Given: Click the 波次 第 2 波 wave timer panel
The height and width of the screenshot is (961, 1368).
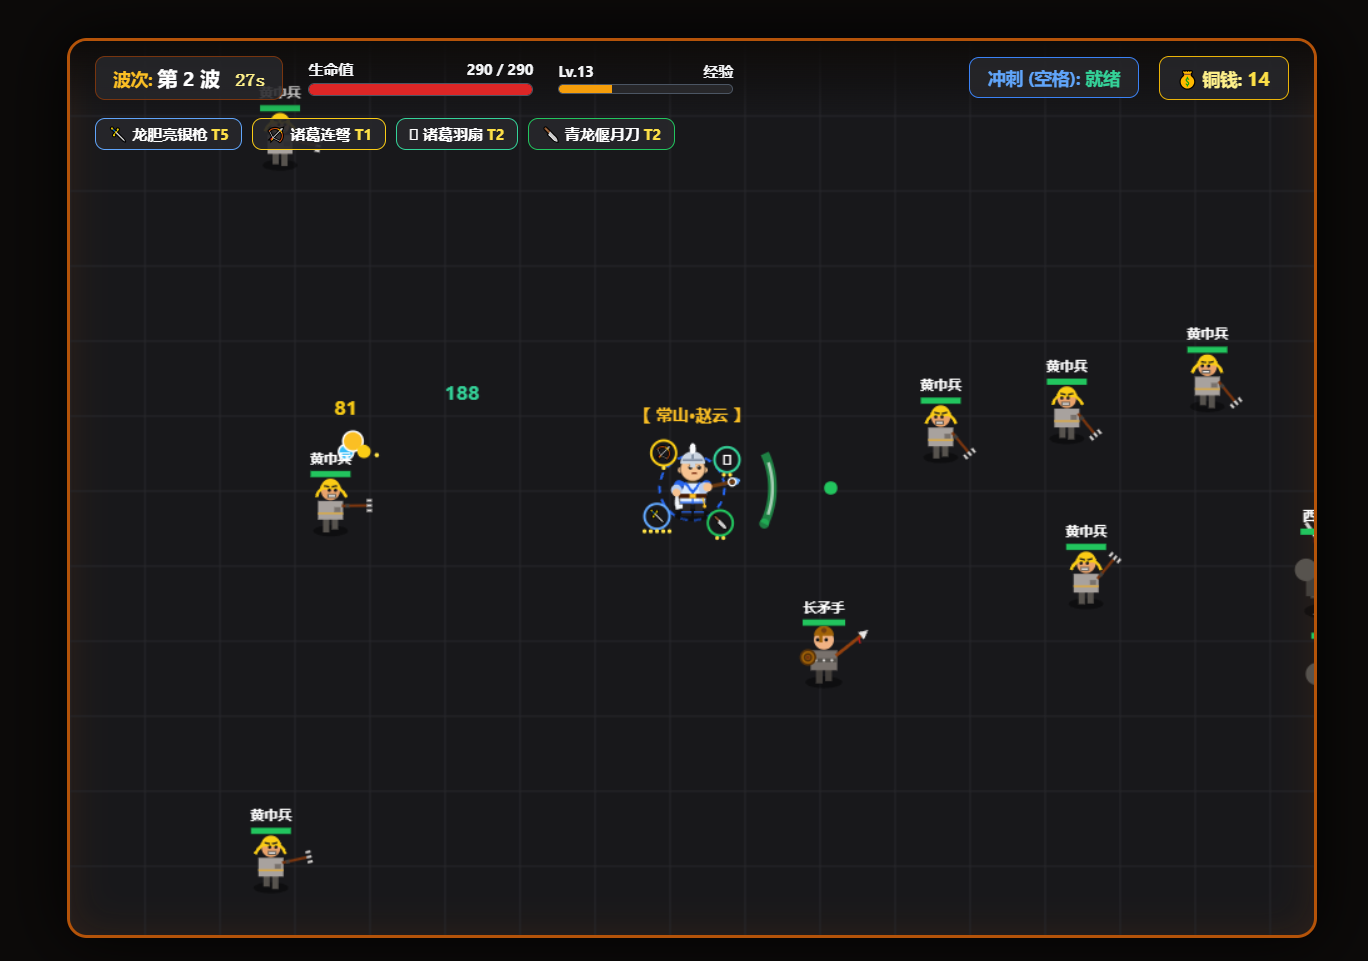Looking at the screenshot, I should click(189, 79).
